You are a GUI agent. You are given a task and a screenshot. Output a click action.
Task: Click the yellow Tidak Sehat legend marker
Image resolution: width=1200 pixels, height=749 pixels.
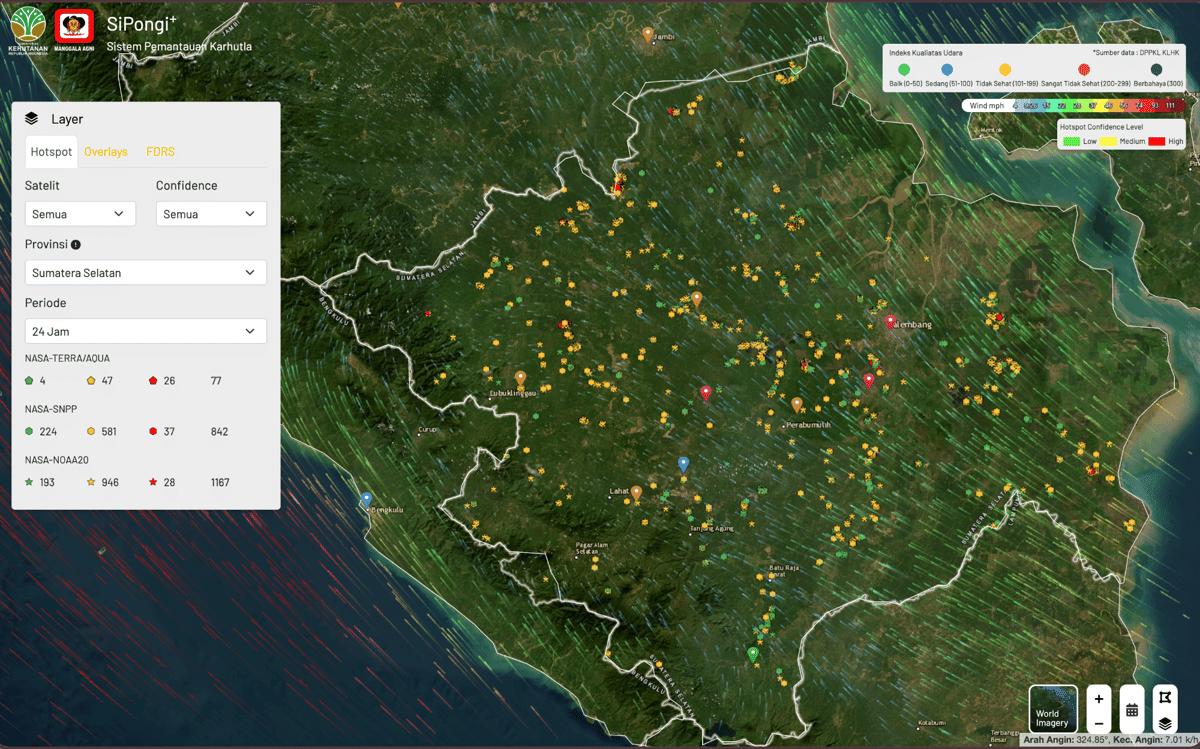(x=1005, y=69)
